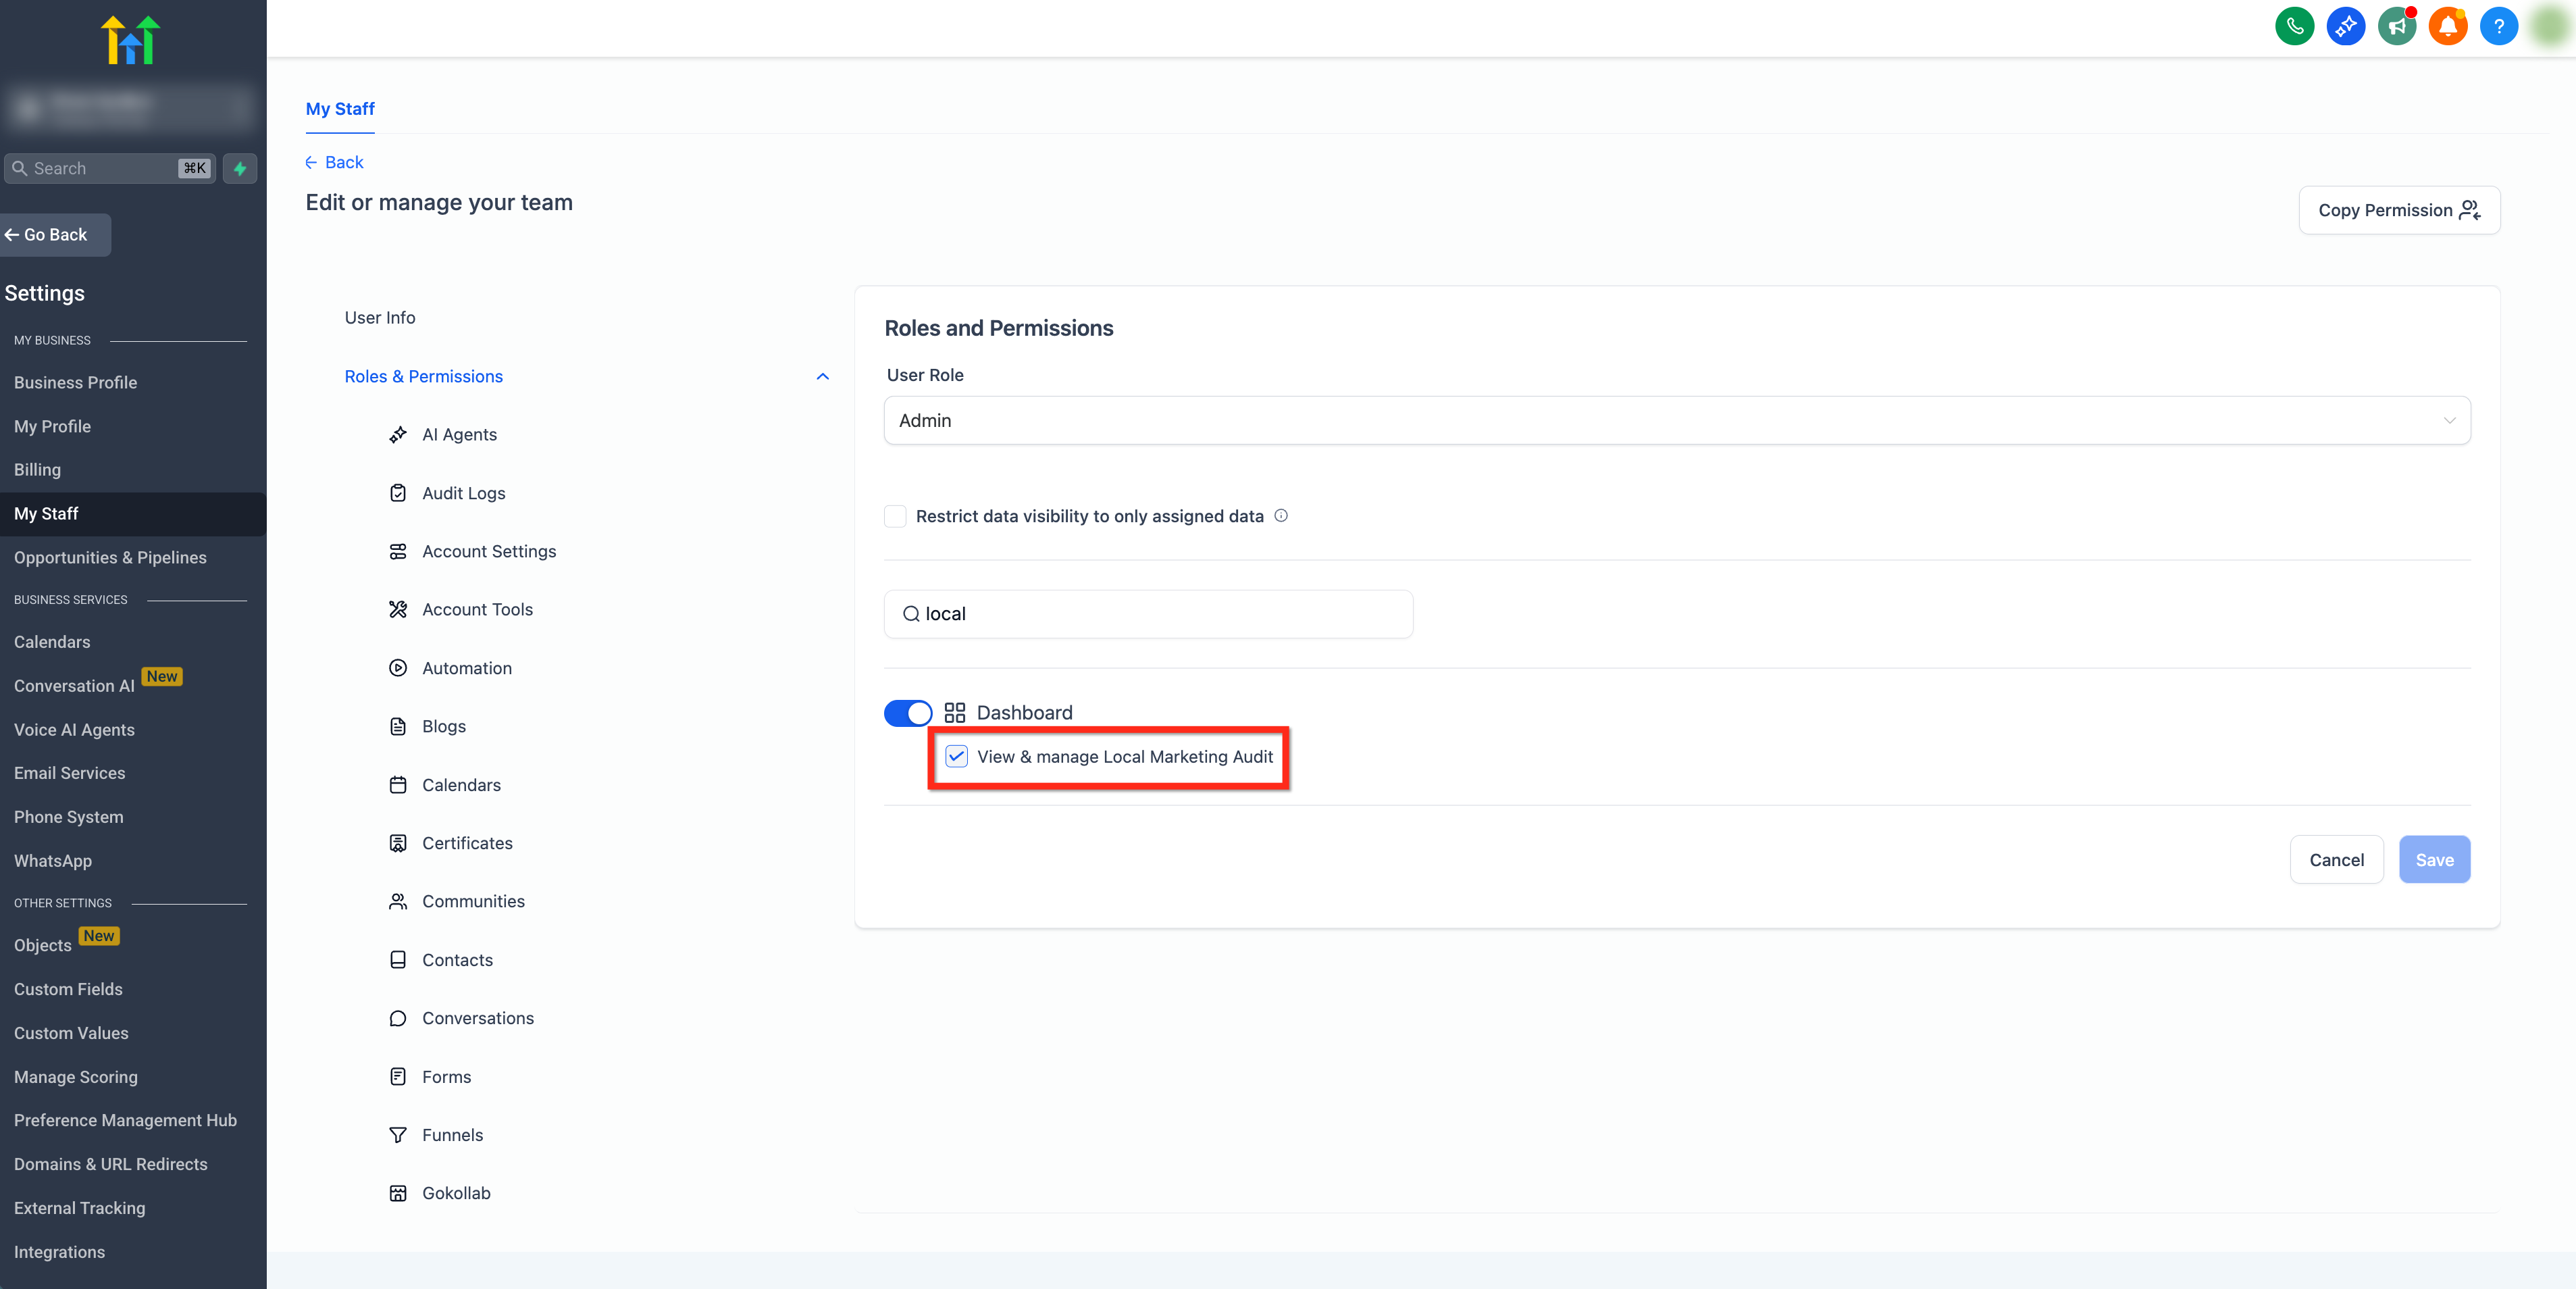2576x1289 pixels.
Task: Collapse the Roles & Permissions section chevron
Action: point(822,377)
